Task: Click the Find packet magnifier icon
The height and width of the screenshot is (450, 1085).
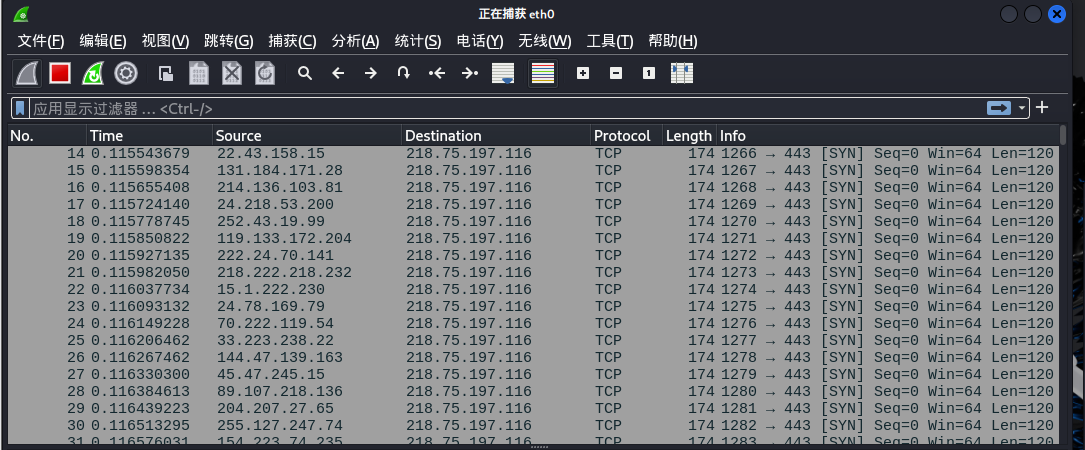Action: 305,73
